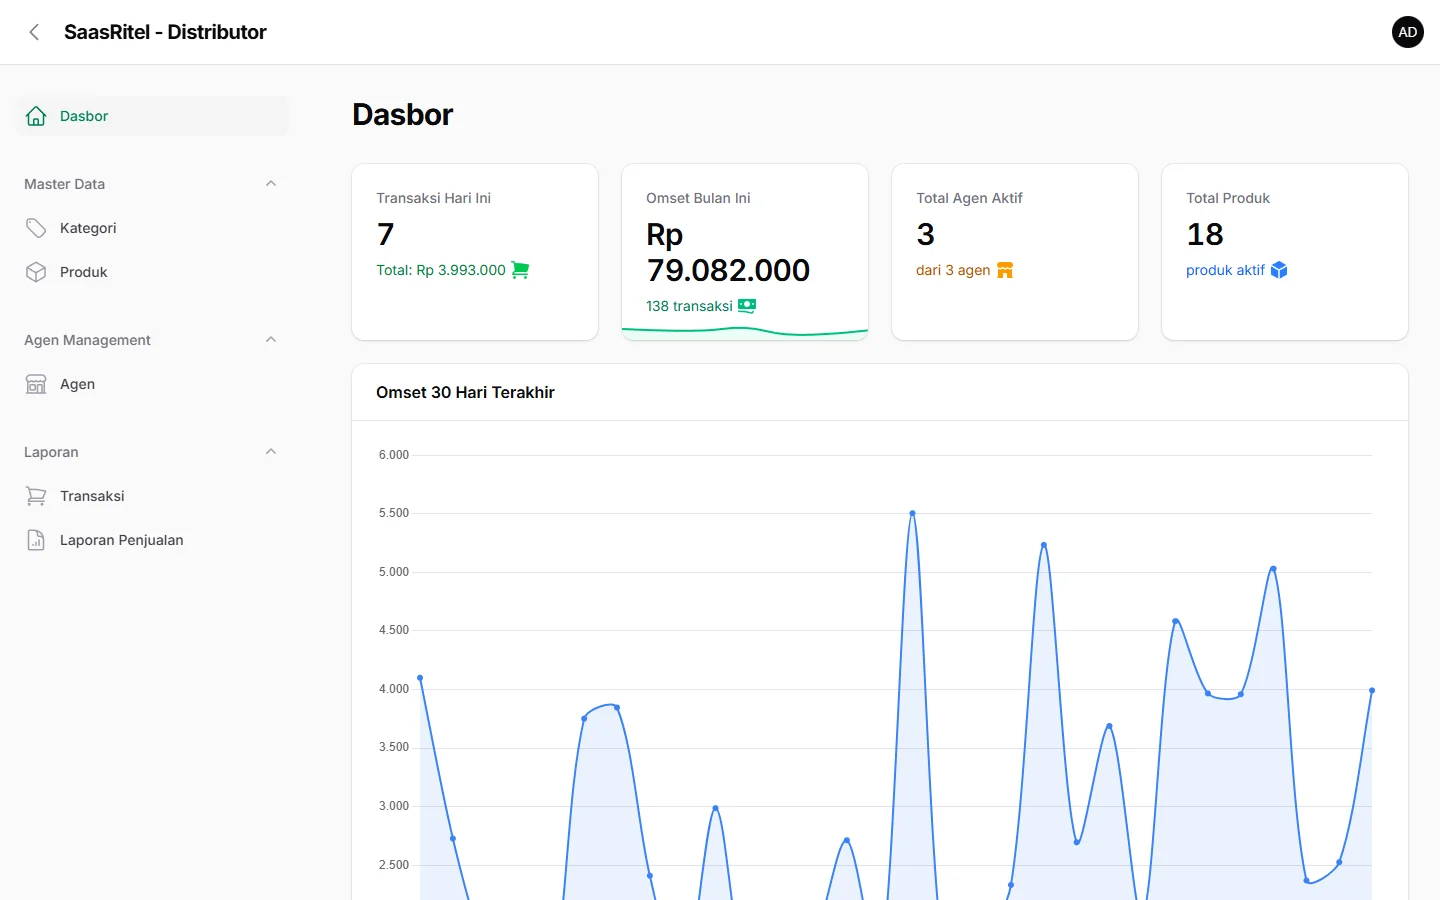This screenshot has height=900, width=1440.
Task: Click the back arrow icon in header
Action: click(x=34, y=32)
